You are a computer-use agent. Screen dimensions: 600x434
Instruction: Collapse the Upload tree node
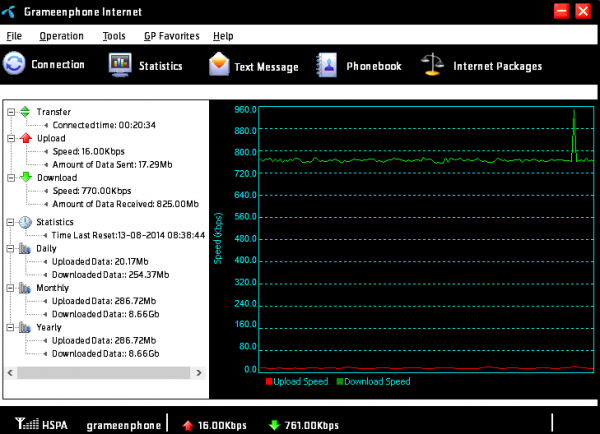coord(11,138)
